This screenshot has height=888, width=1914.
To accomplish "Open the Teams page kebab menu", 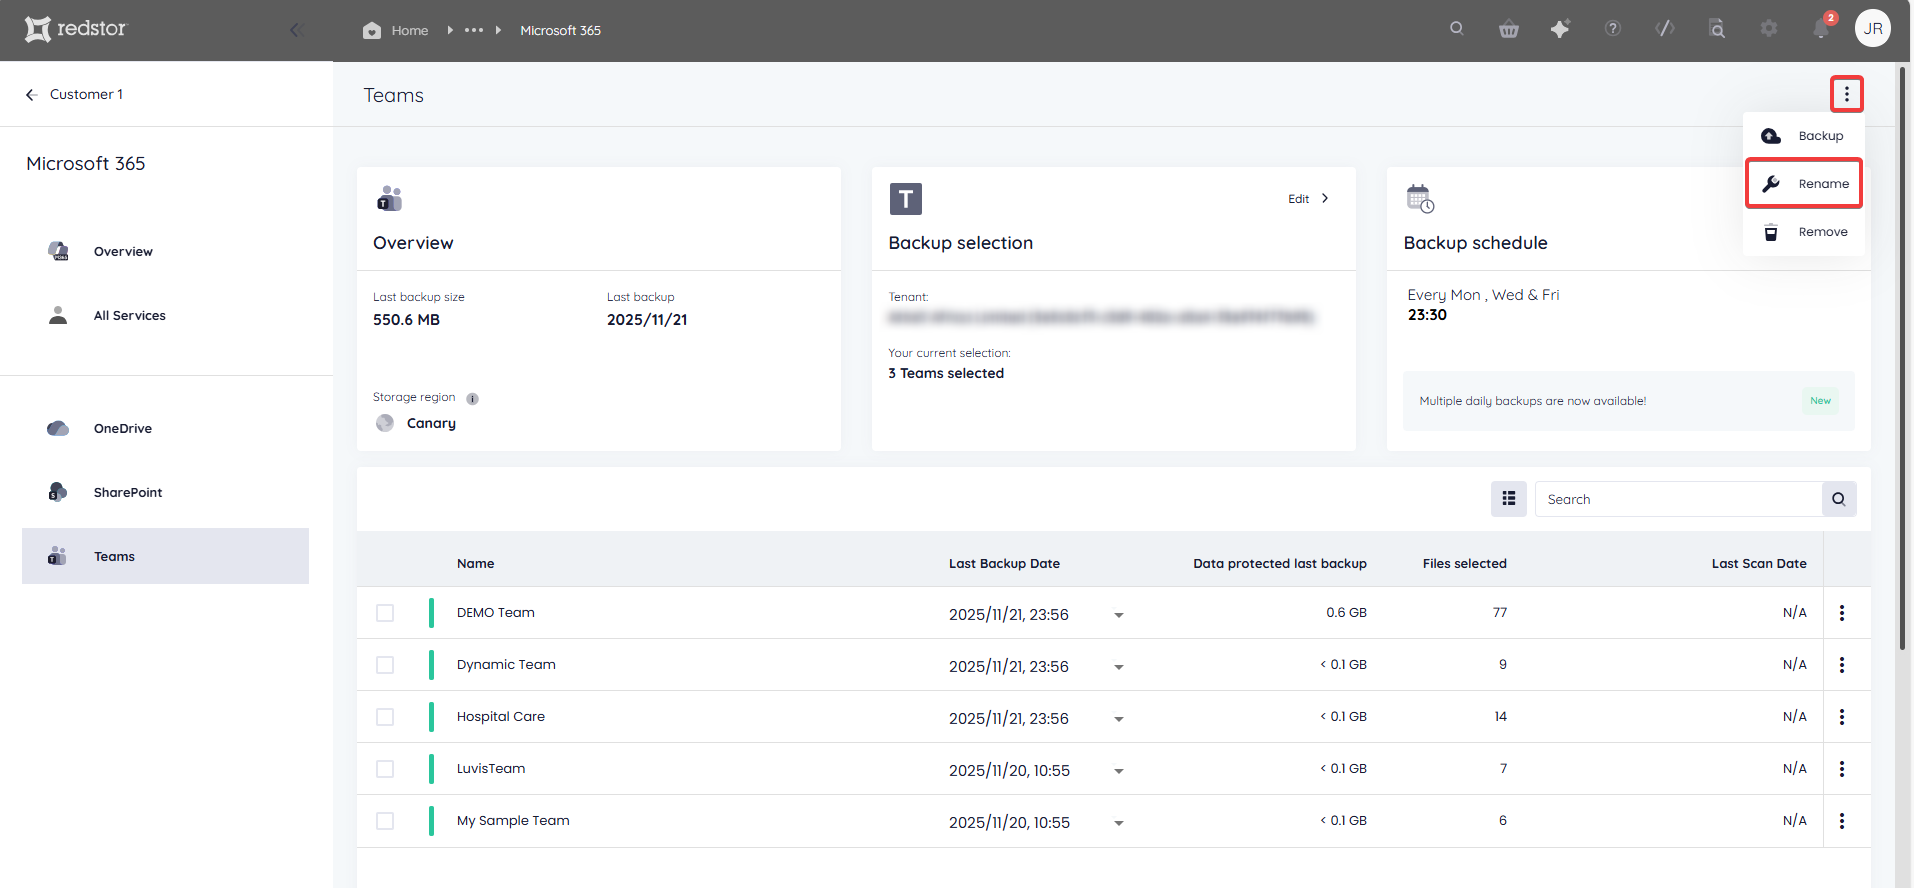I will [x=1847, y=94].
